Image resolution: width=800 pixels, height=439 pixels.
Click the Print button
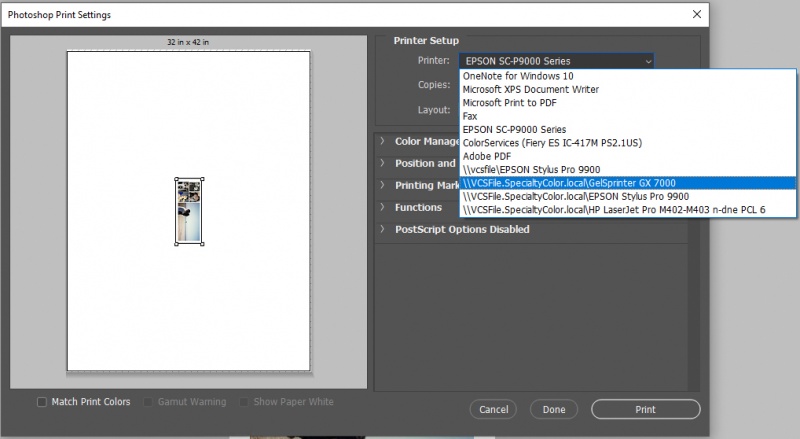click(x=645, y=409)
